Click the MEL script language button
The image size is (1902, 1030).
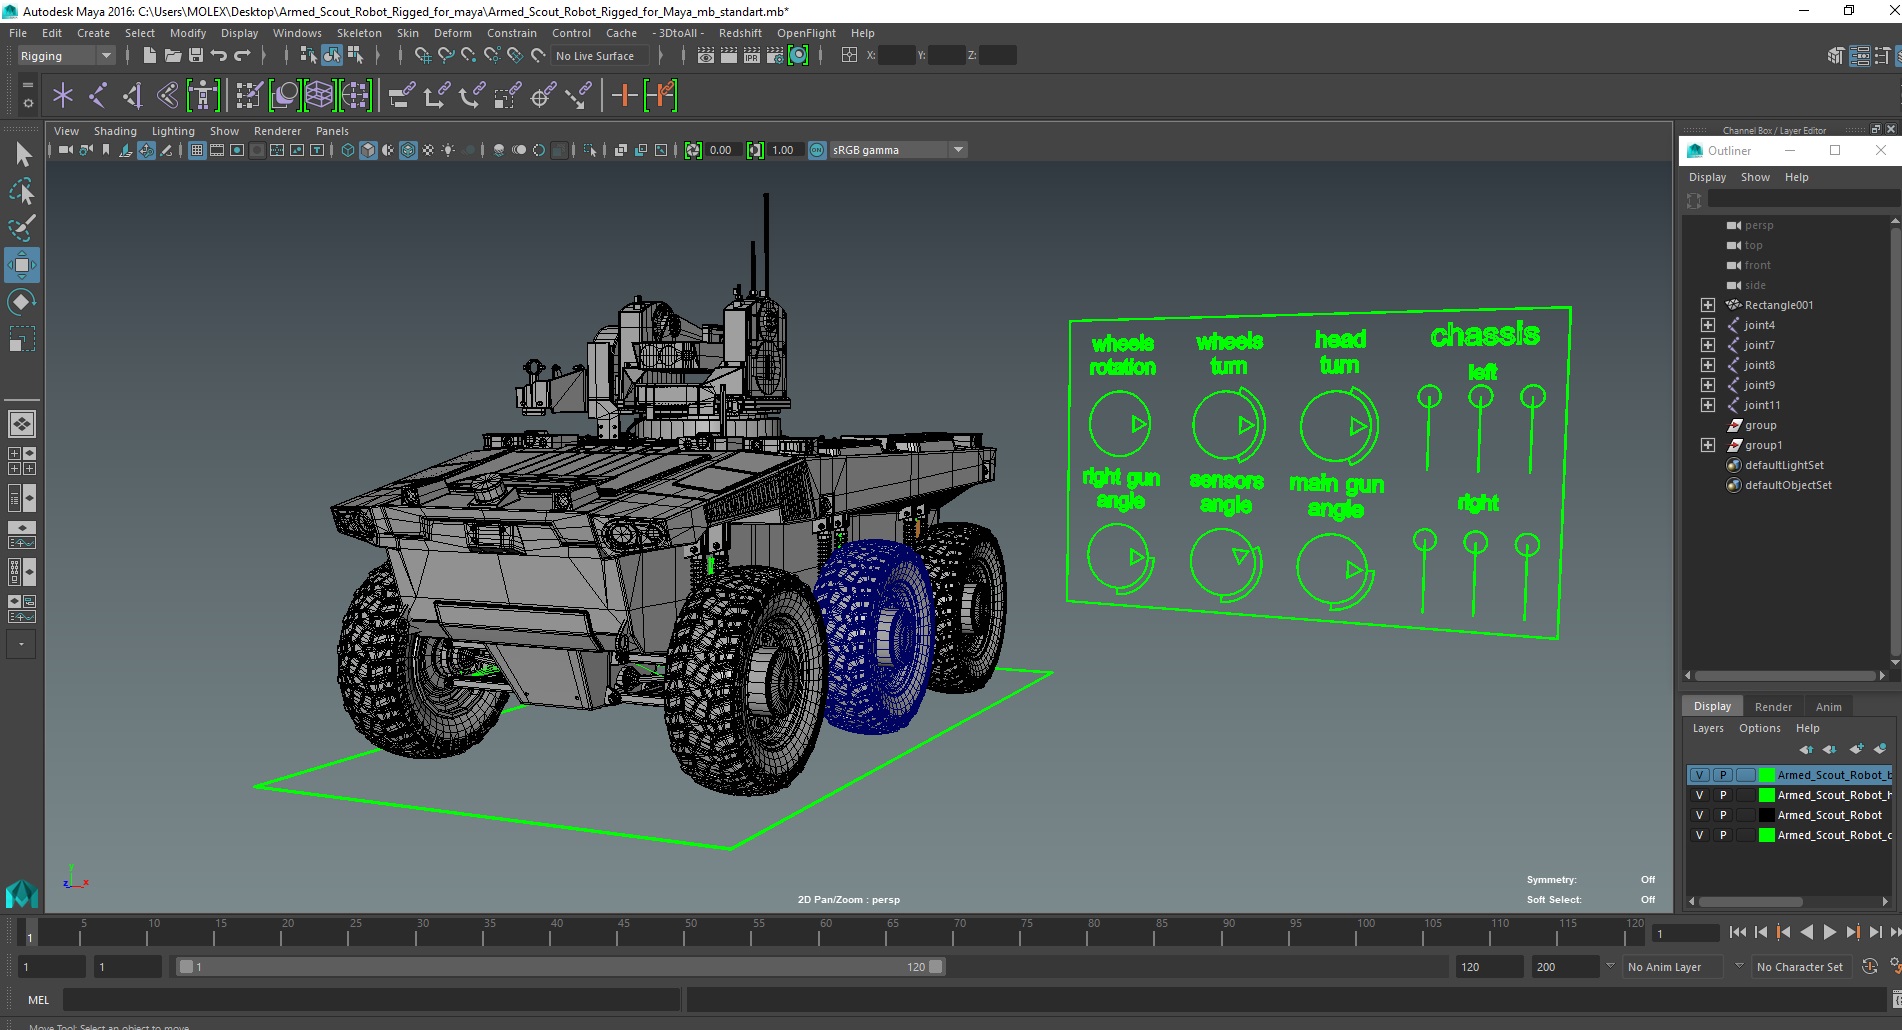click(38, 1000)
